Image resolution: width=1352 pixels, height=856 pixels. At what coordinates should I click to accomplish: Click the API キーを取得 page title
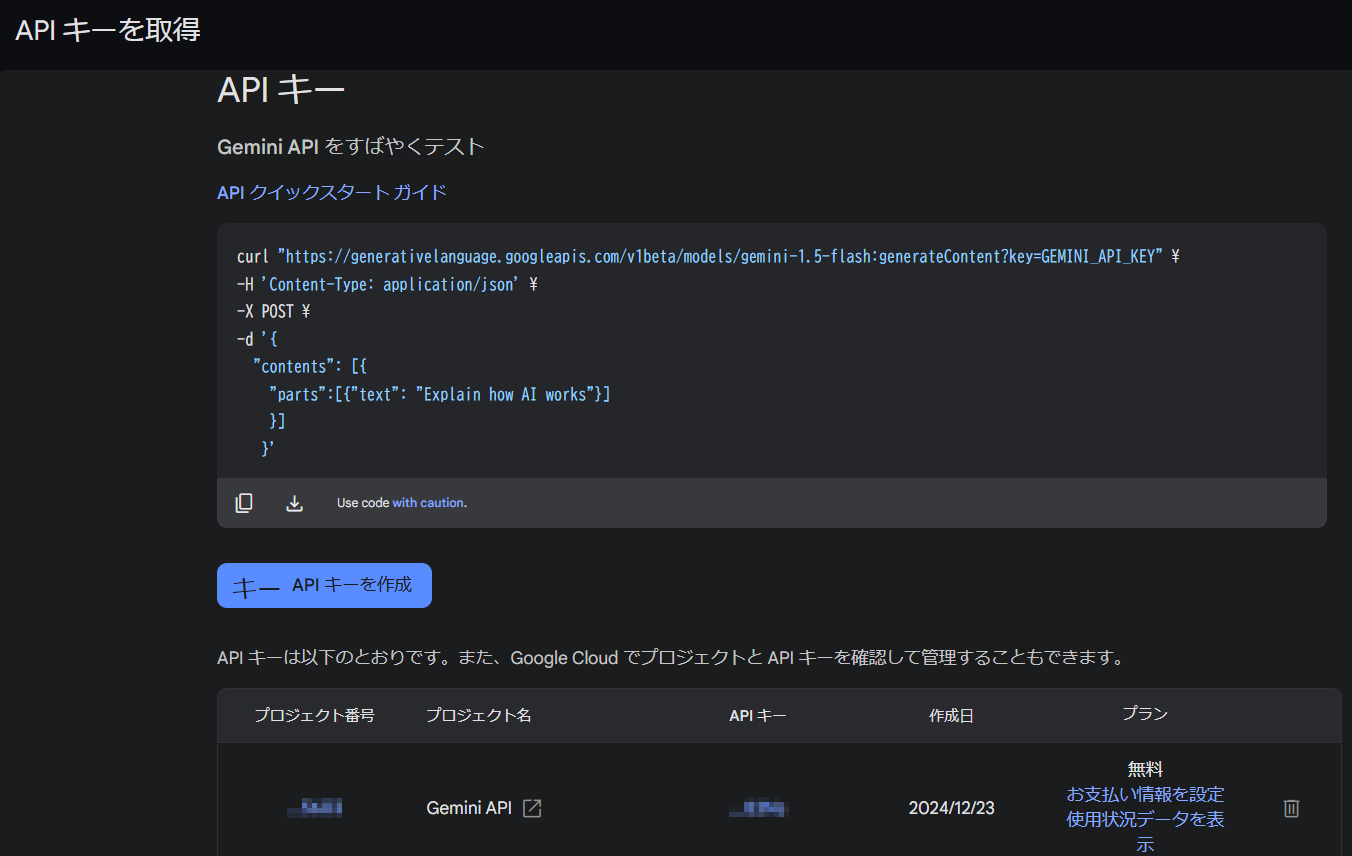(x=108, y=30)
